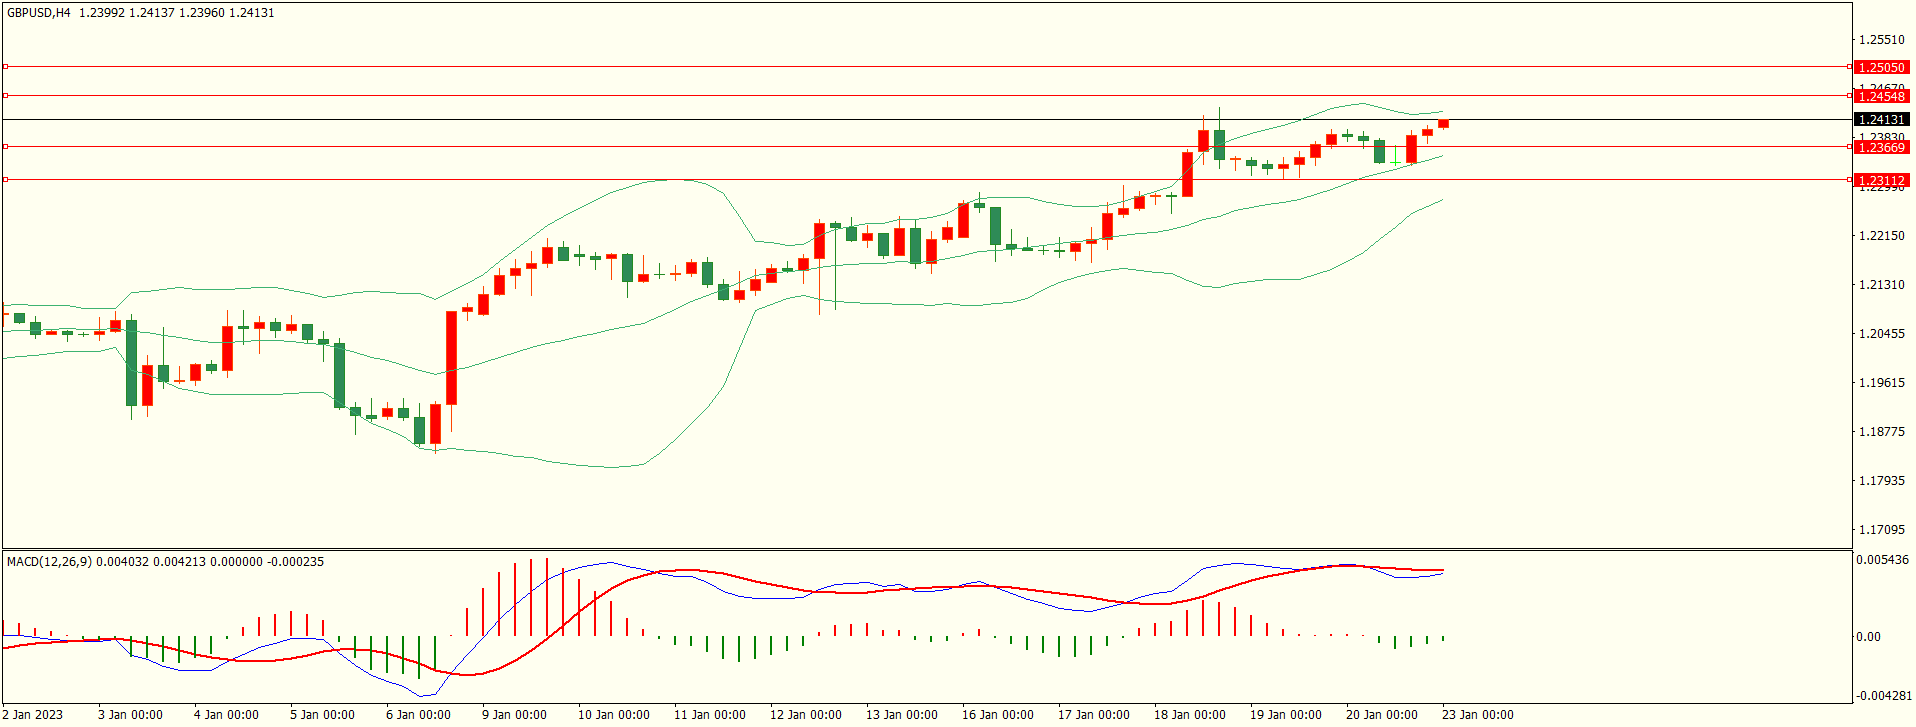
Task: Click the 13 Jan 00:00 time label
Action: pyautogui.click(x=902, y=714)
